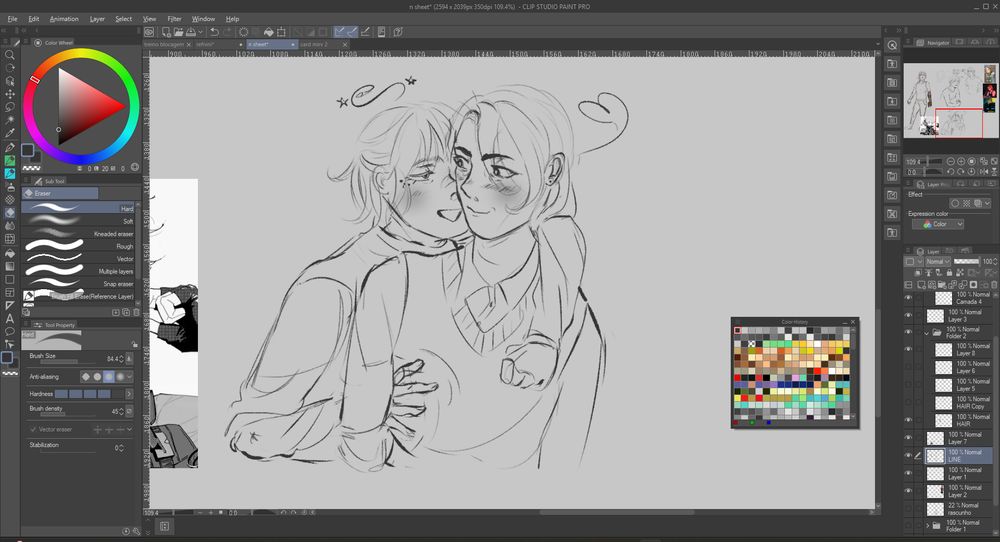1000x542 pixels.
Task: Open the Layer menu
Action: click(x=97, y=18)
